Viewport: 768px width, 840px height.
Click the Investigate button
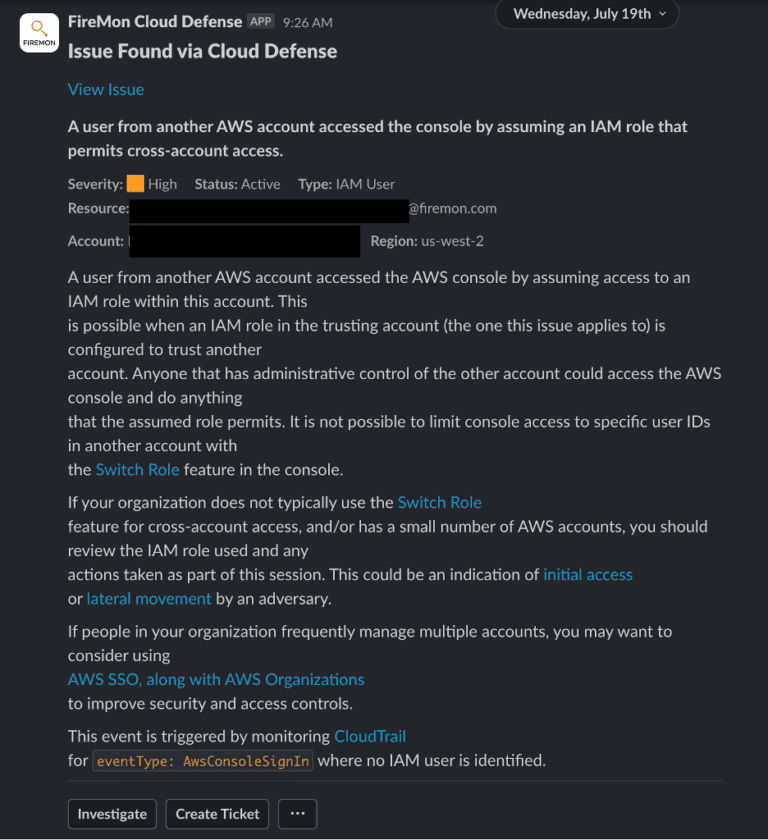[111, 814]
